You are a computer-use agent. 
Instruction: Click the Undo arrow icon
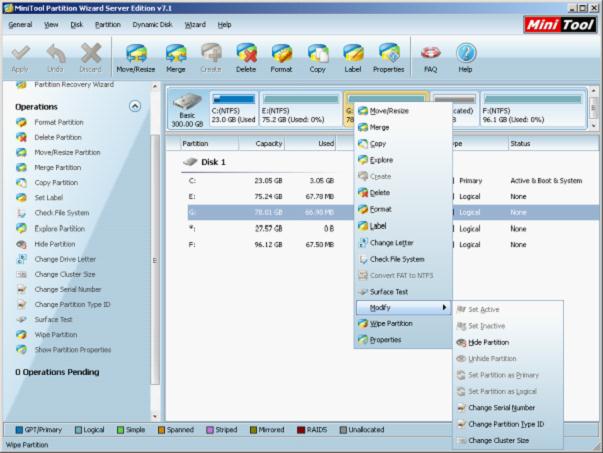pyautogui.click(x=55, y=58)
